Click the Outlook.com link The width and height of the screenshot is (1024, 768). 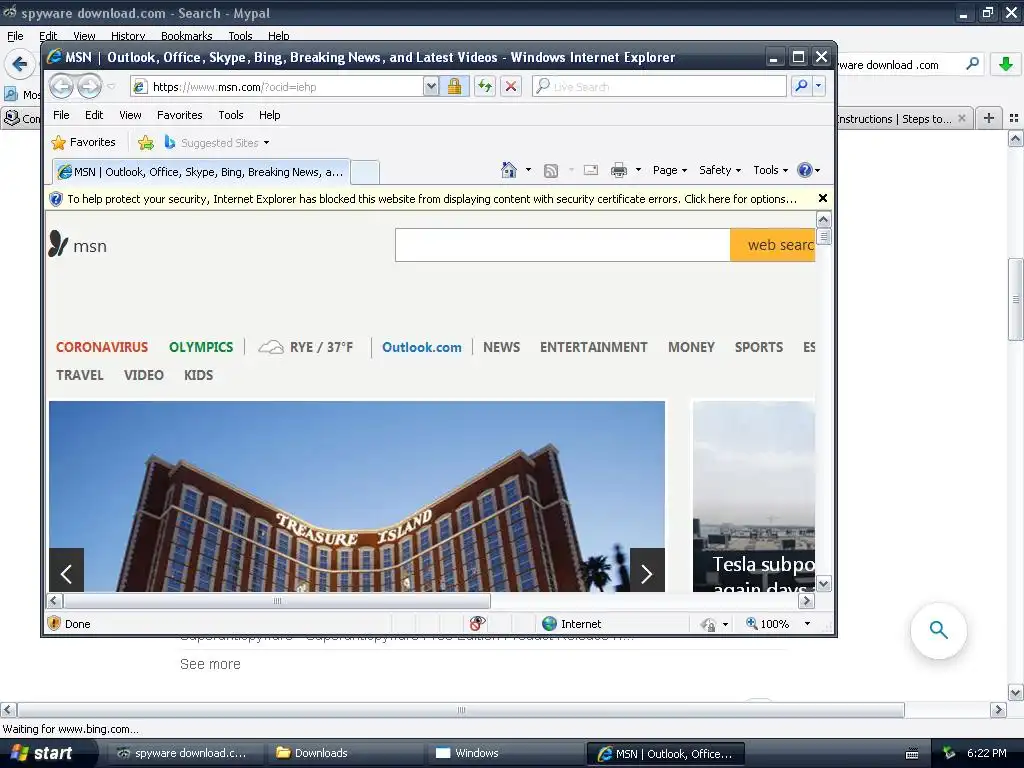[422, 347]
